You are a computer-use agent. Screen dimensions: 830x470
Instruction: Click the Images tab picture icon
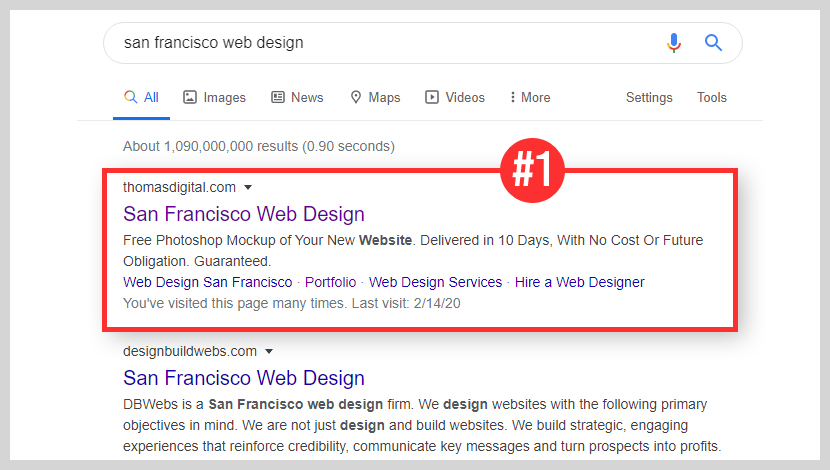[x=190, y=97]
